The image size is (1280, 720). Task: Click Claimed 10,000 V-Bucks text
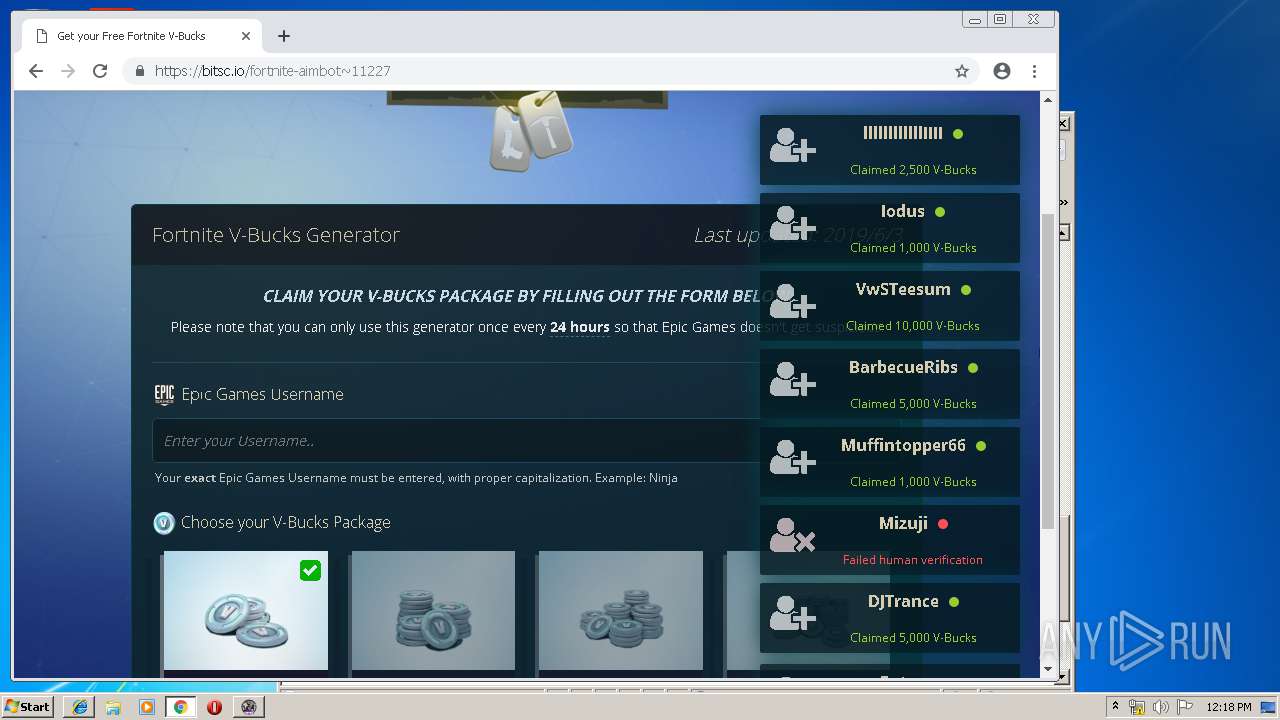tap(913, 326)
